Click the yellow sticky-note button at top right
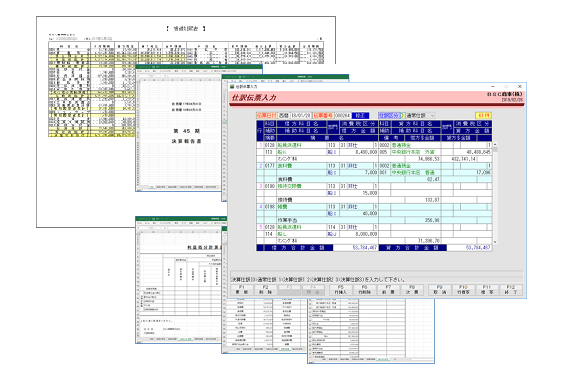 tap(483, 115)
